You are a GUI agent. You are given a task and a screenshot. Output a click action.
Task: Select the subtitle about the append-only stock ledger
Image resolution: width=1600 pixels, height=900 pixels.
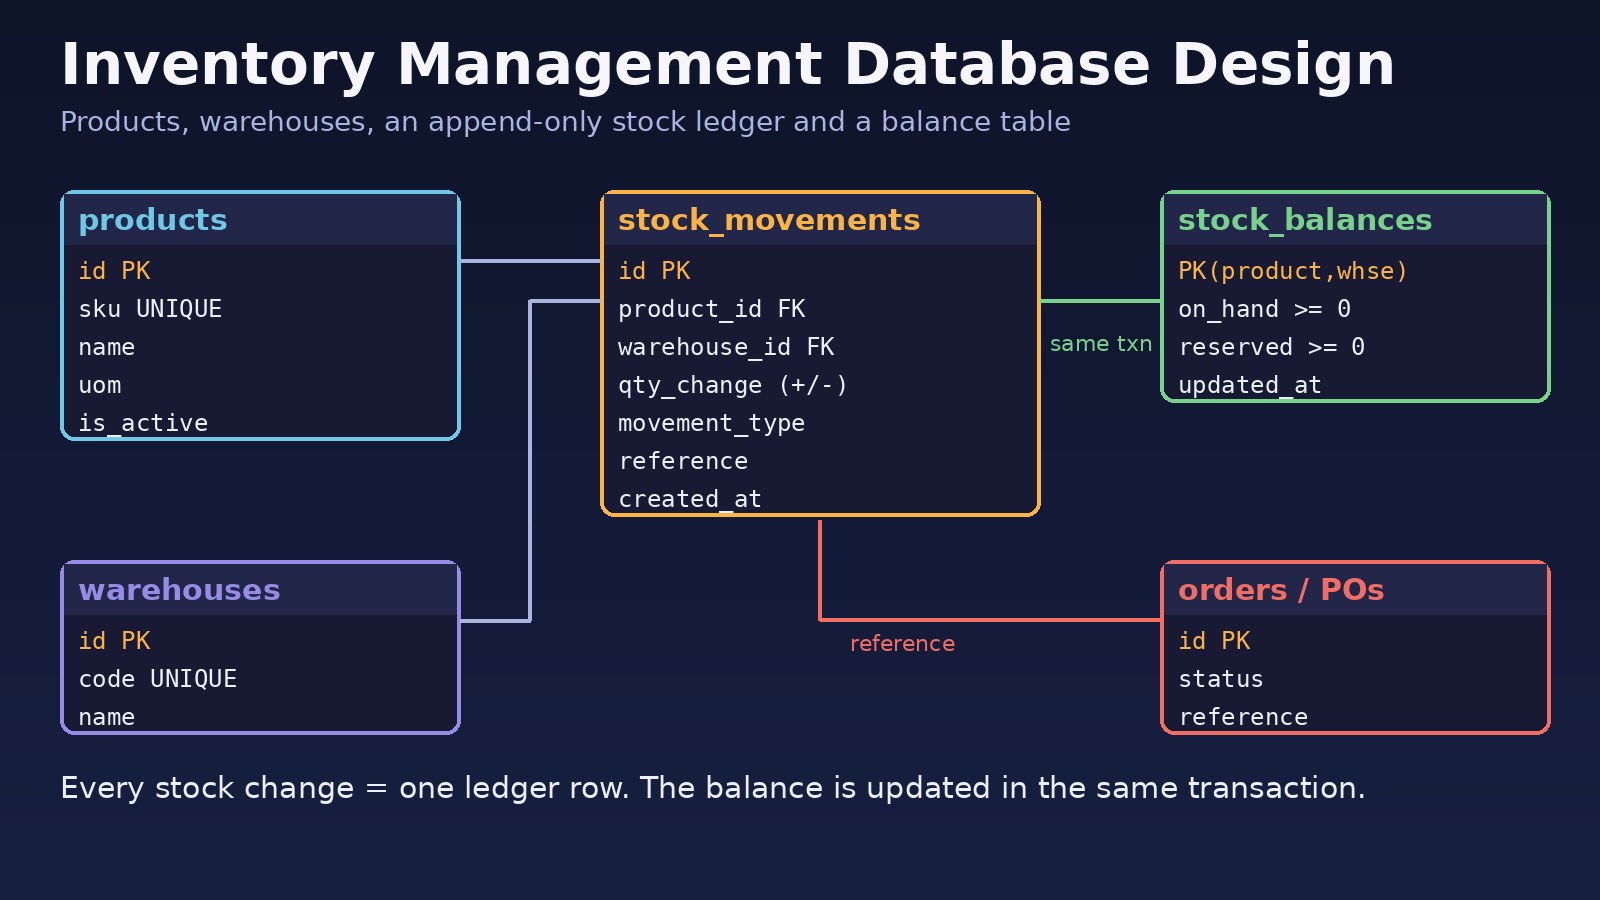pos(565,122)
